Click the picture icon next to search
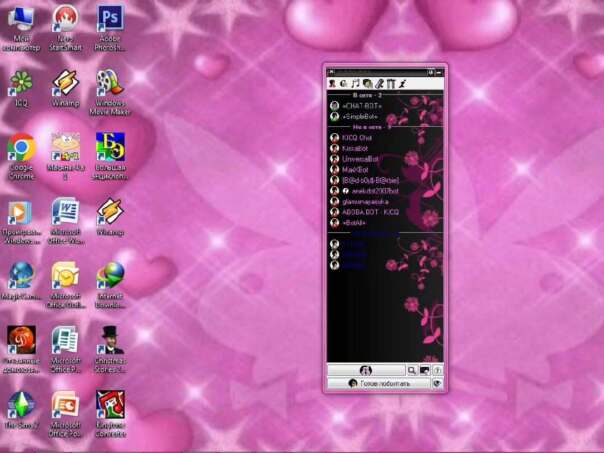 (x=425, y=370)
